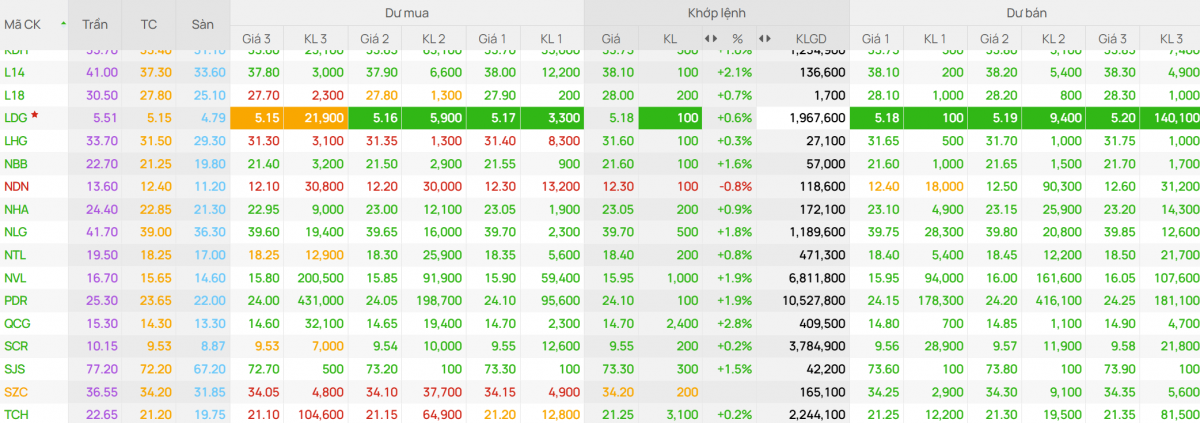This screenshot has height=423, width=1200.
Task: Click the green sort arrow beside Mã CK
Action: (64, 23)
